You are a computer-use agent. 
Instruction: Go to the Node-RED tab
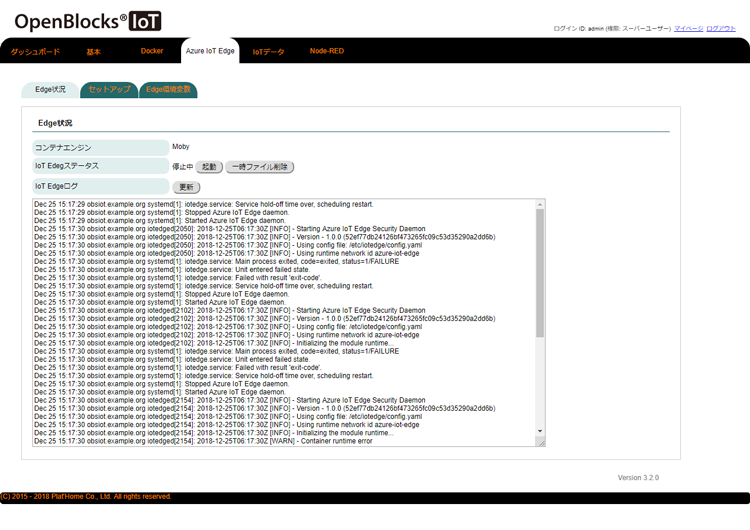(x=327, y=51)
